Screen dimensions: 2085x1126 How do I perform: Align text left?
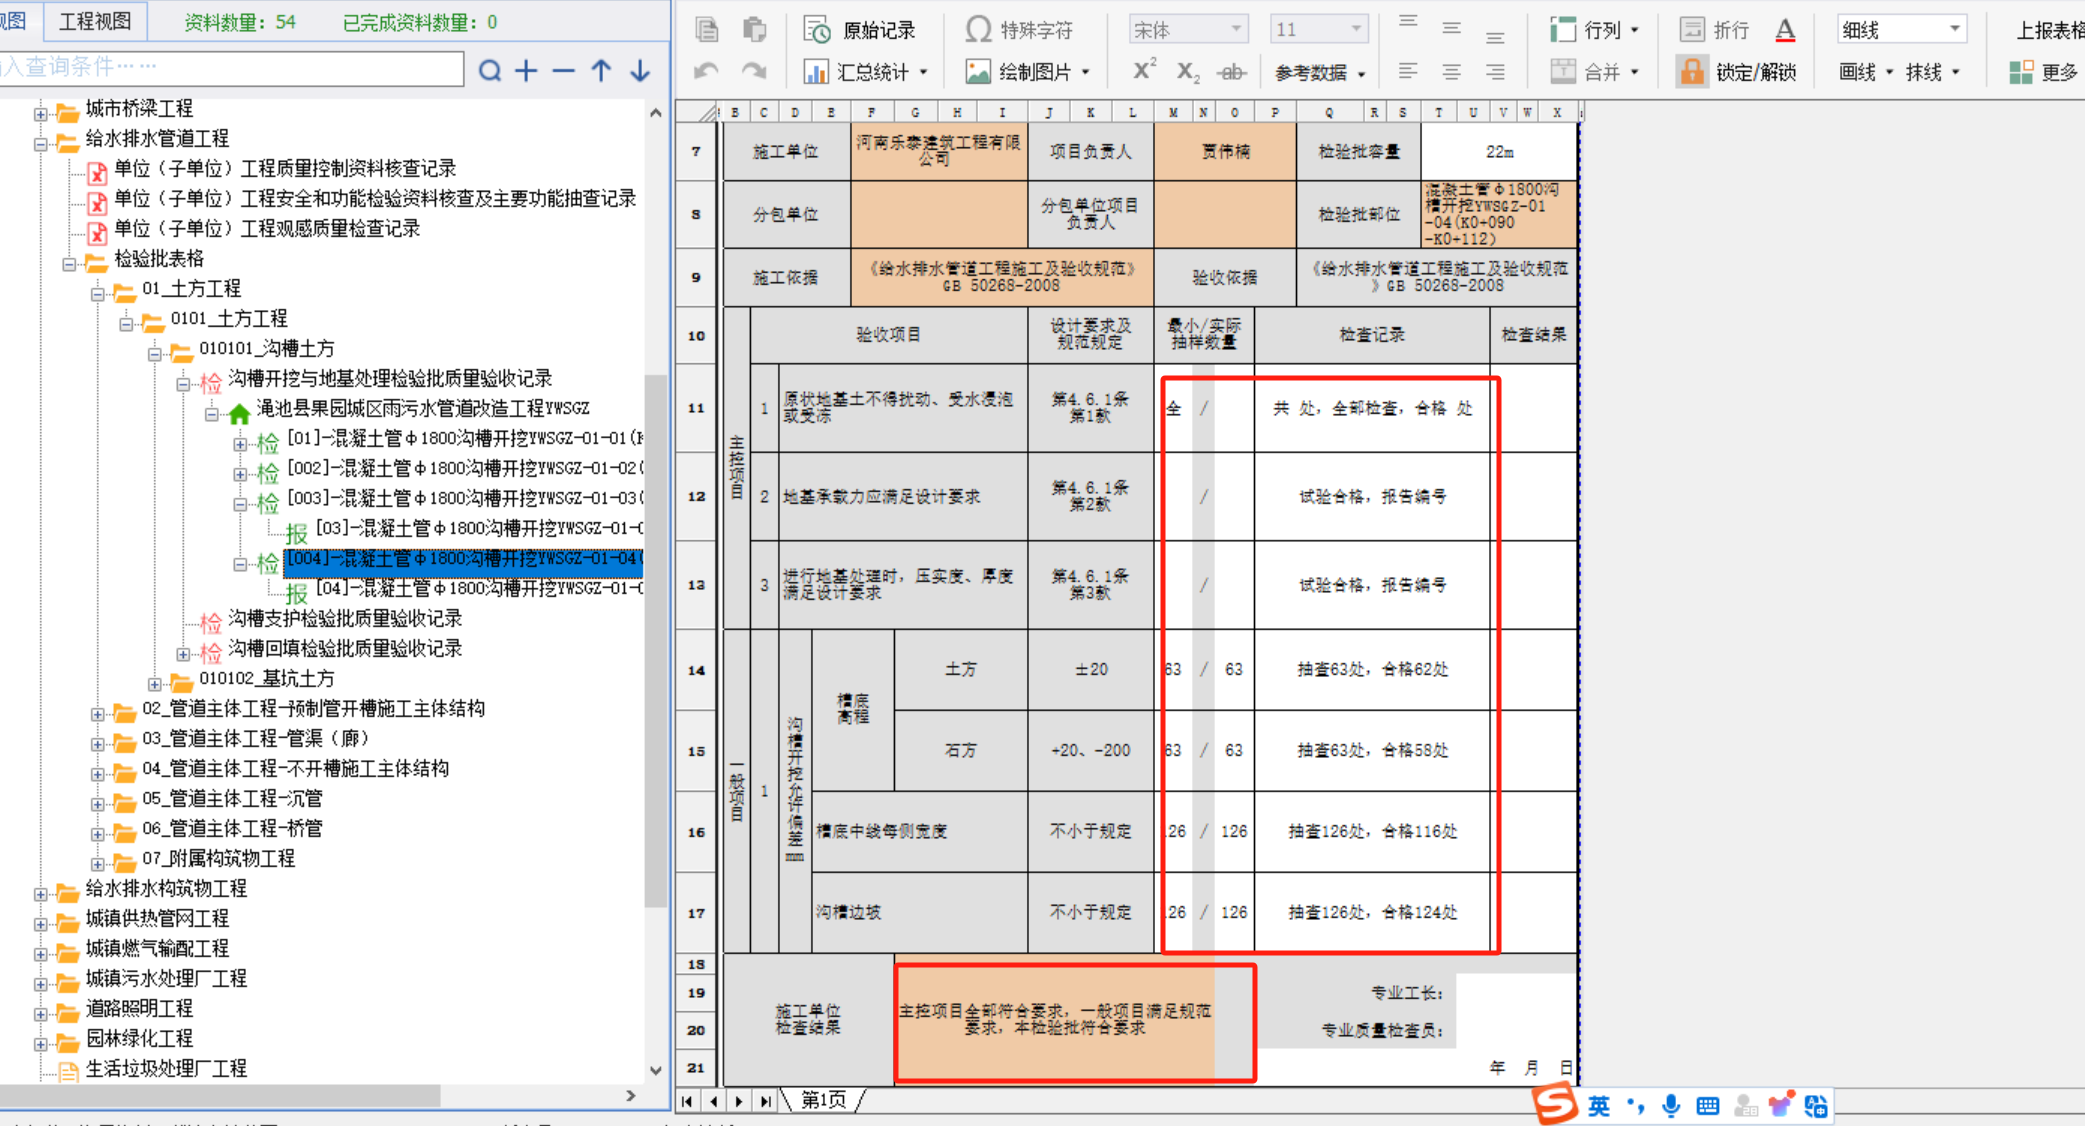pyautogui.click(x=1408, y=72)
